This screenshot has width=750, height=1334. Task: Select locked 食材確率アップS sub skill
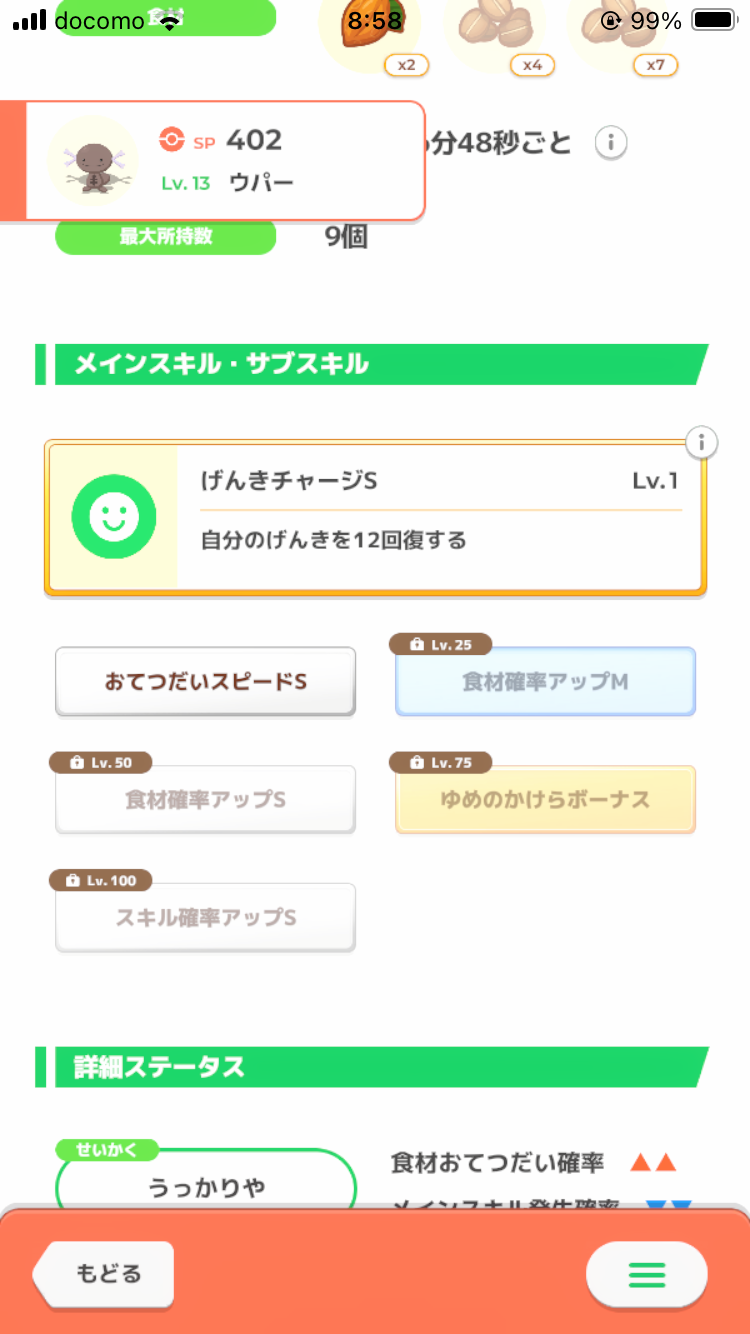tap(205, 800)
